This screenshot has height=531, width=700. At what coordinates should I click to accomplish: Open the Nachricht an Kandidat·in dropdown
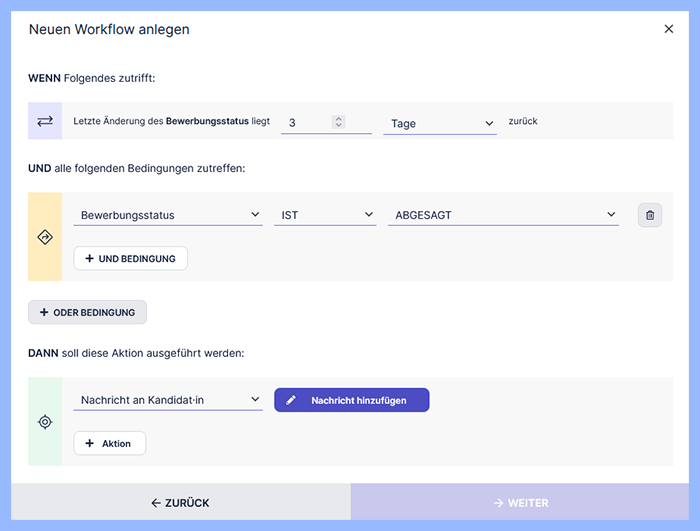(x=168, y=400)
